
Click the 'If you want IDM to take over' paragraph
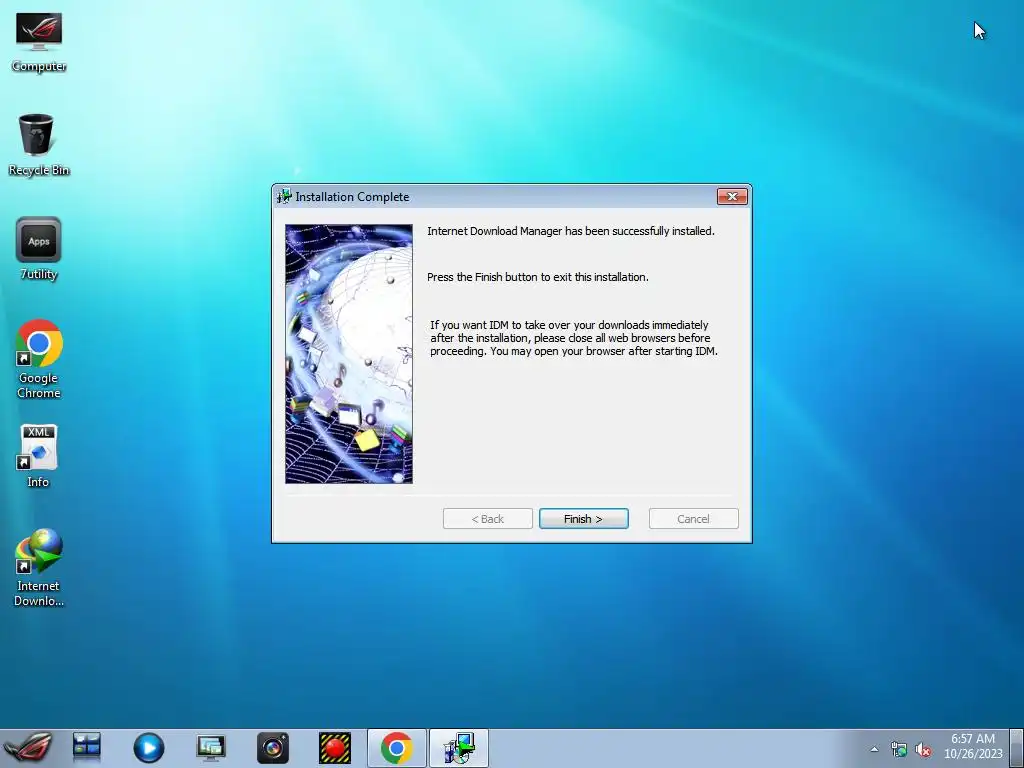pyautogui.click(x=573, y=338)
